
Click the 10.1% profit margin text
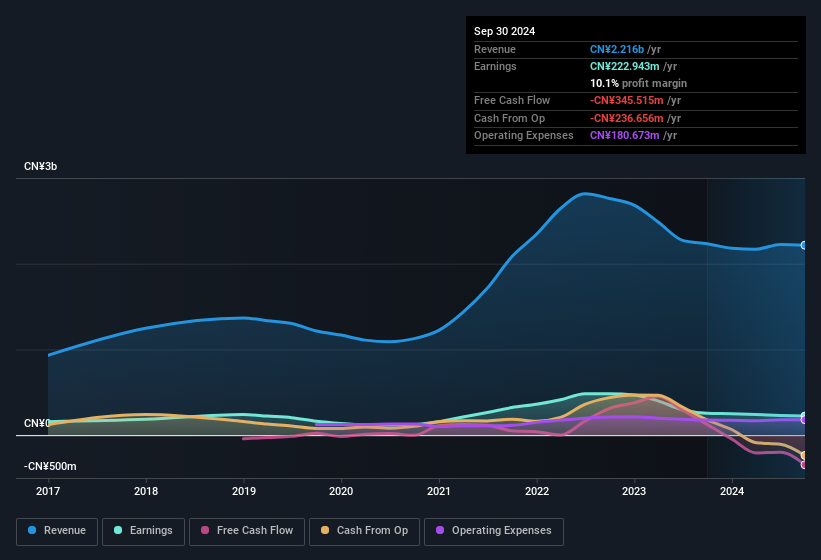click(x=638, y=83)
